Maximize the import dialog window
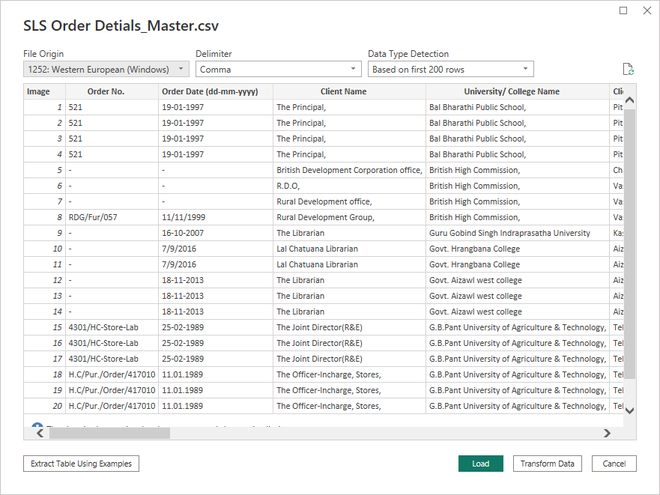The image size is (660, 495). pyautogui.click(x=623, y=11)
